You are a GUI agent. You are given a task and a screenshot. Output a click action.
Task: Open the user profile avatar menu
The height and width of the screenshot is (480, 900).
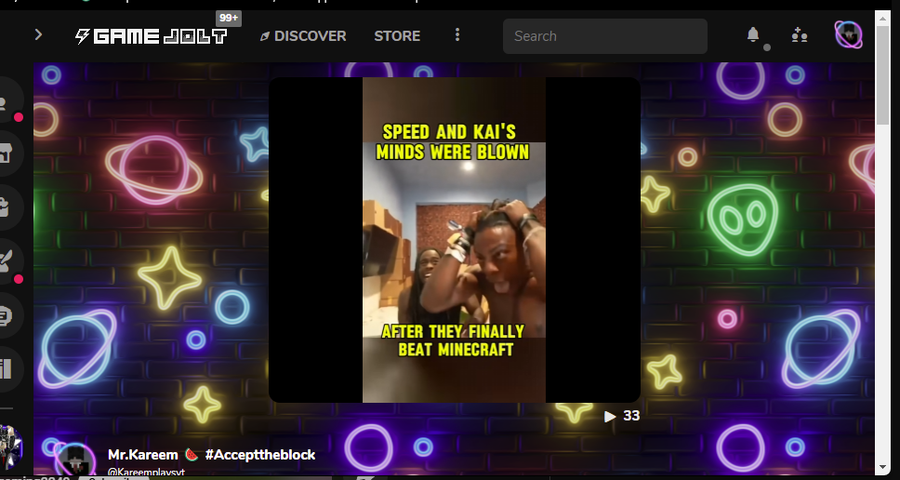(848, 35)
